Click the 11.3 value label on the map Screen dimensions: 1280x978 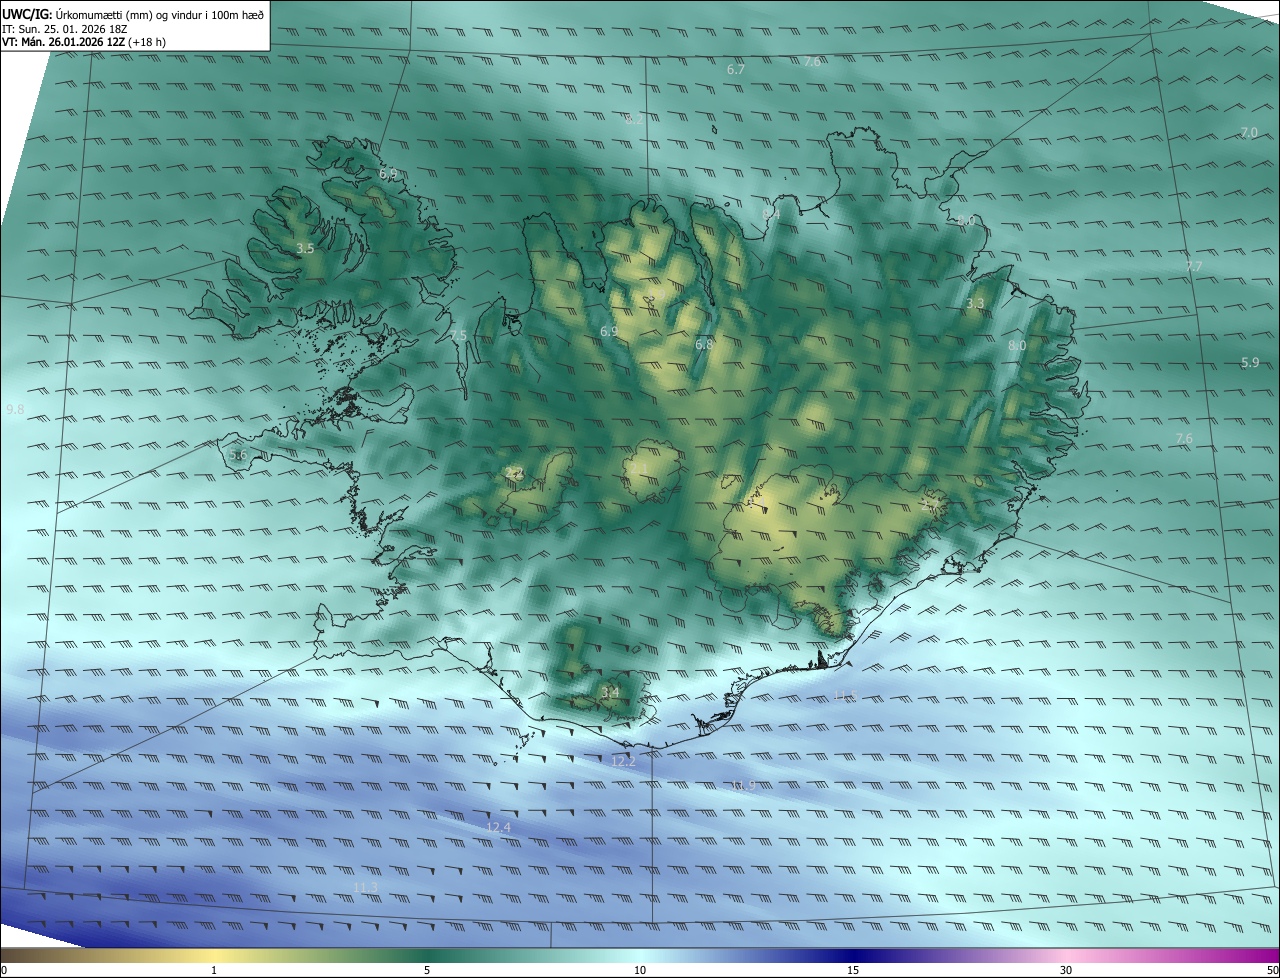tap(366, 887)
